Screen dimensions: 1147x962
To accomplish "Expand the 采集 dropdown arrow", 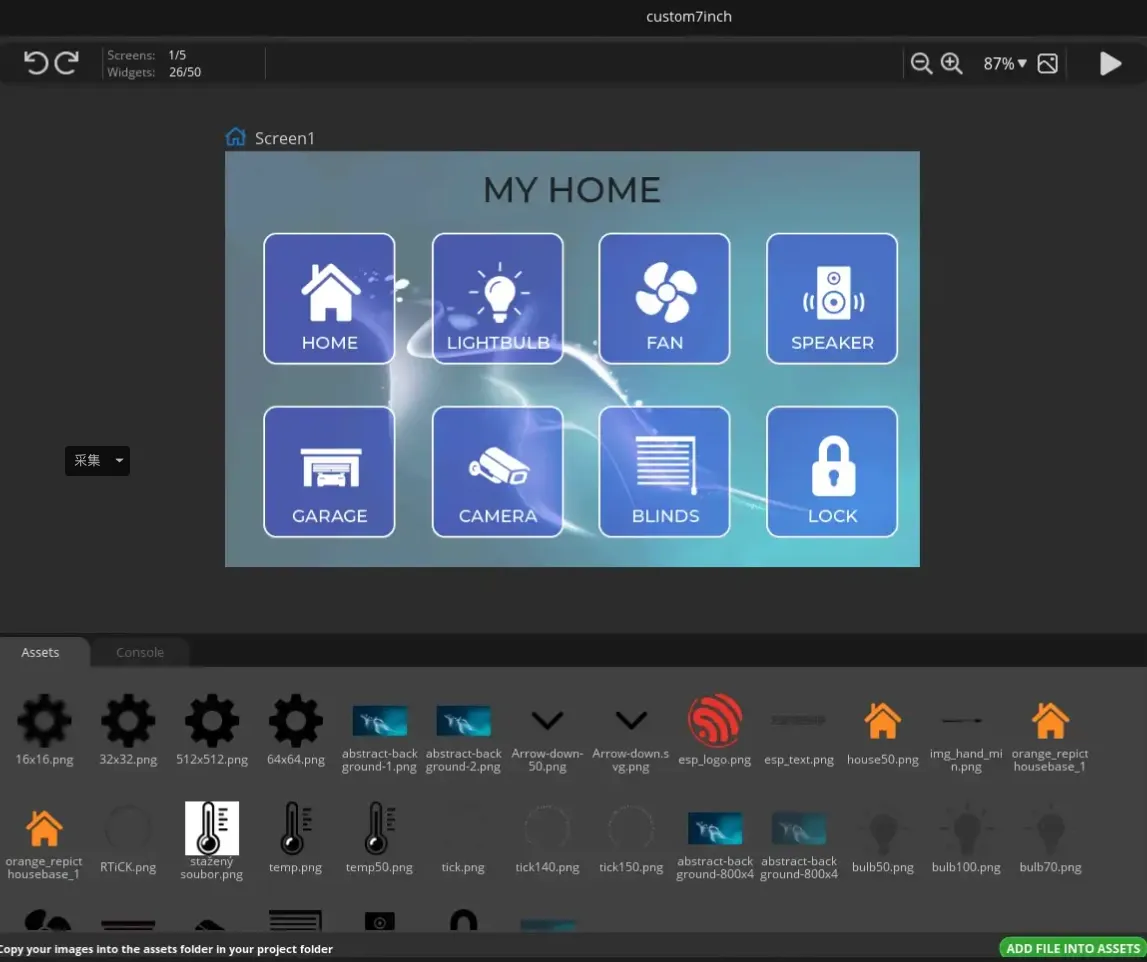I will [119, 461].
